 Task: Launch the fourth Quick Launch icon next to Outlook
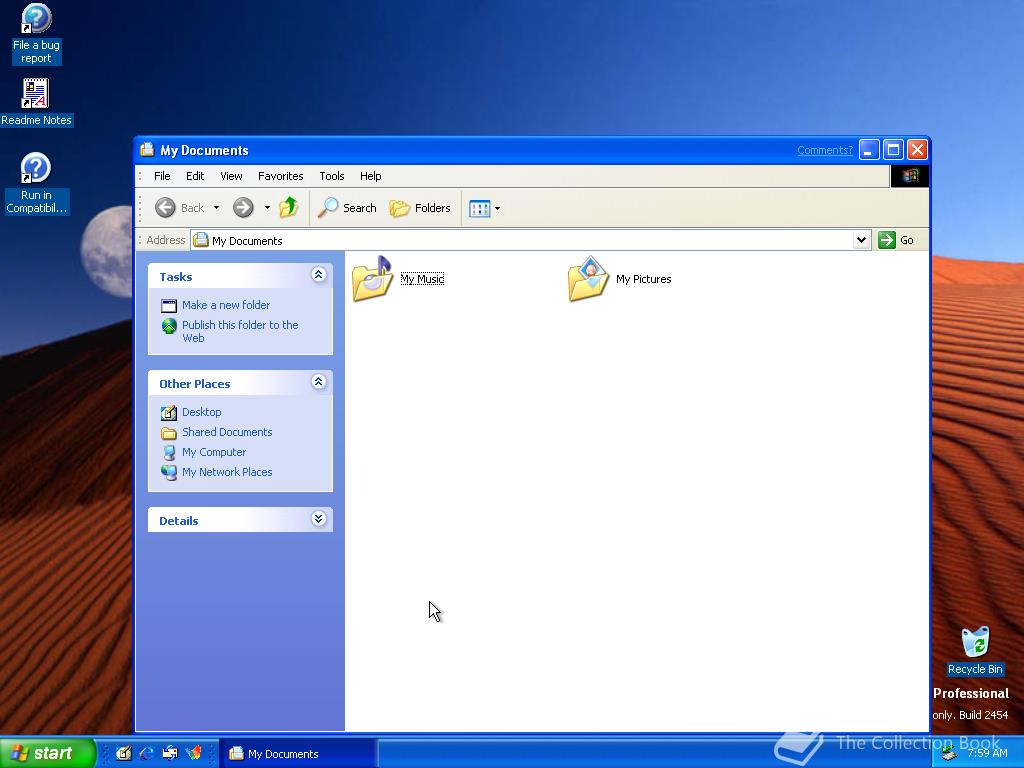194,753
